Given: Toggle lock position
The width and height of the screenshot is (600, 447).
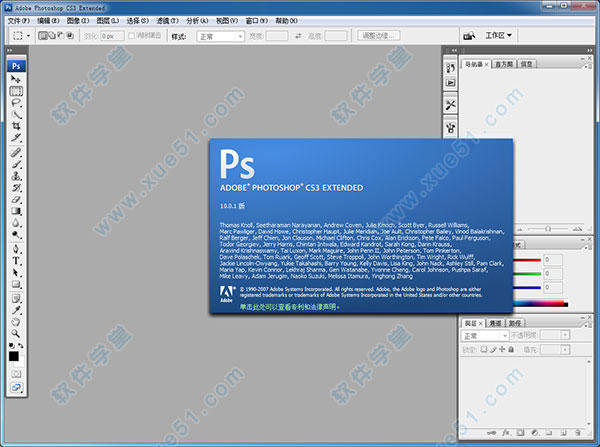Looking at the screenshot, I should tap(502, 349).
